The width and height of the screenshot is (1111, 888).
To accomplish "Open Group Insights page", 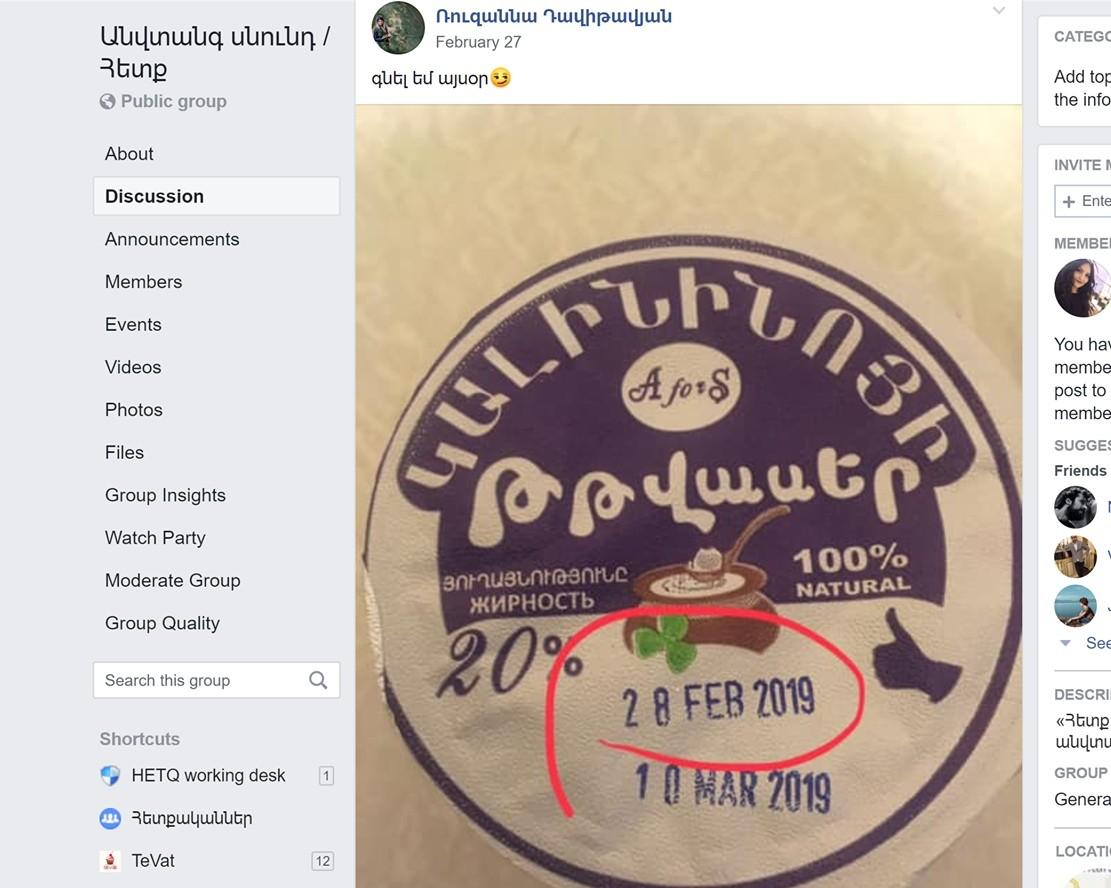I will (165, 495).
